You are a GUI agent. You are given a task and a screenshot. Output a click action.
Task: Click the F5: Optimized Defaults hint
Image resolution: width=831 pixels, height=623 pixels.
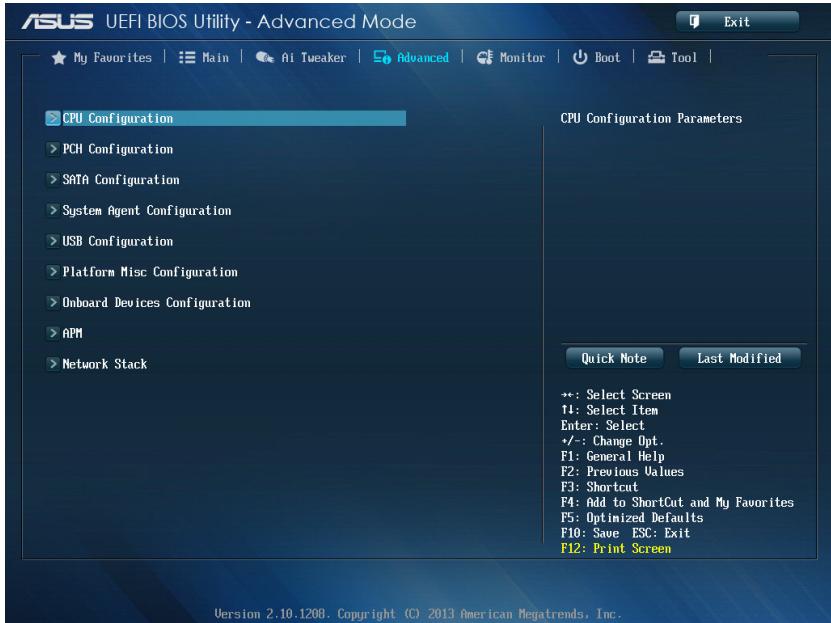pos(632,518)
